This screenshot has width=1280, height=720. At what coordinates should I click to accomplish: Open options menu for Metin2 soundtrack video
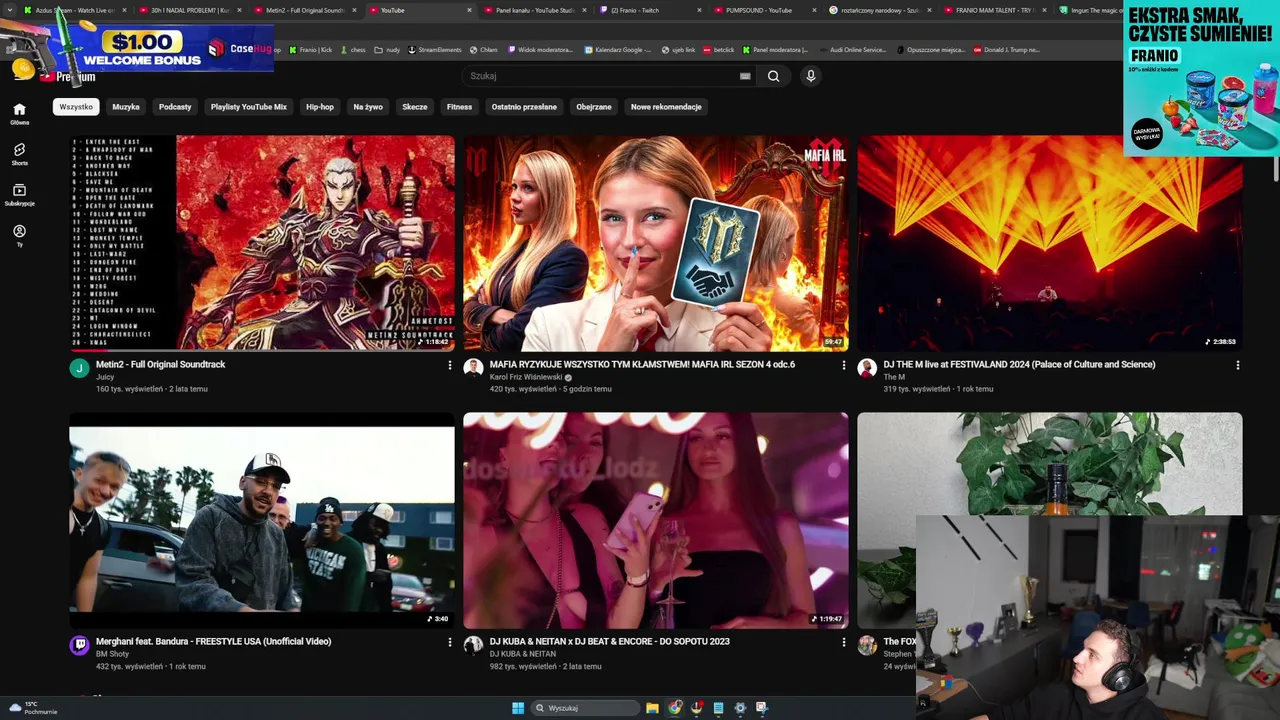449,365
